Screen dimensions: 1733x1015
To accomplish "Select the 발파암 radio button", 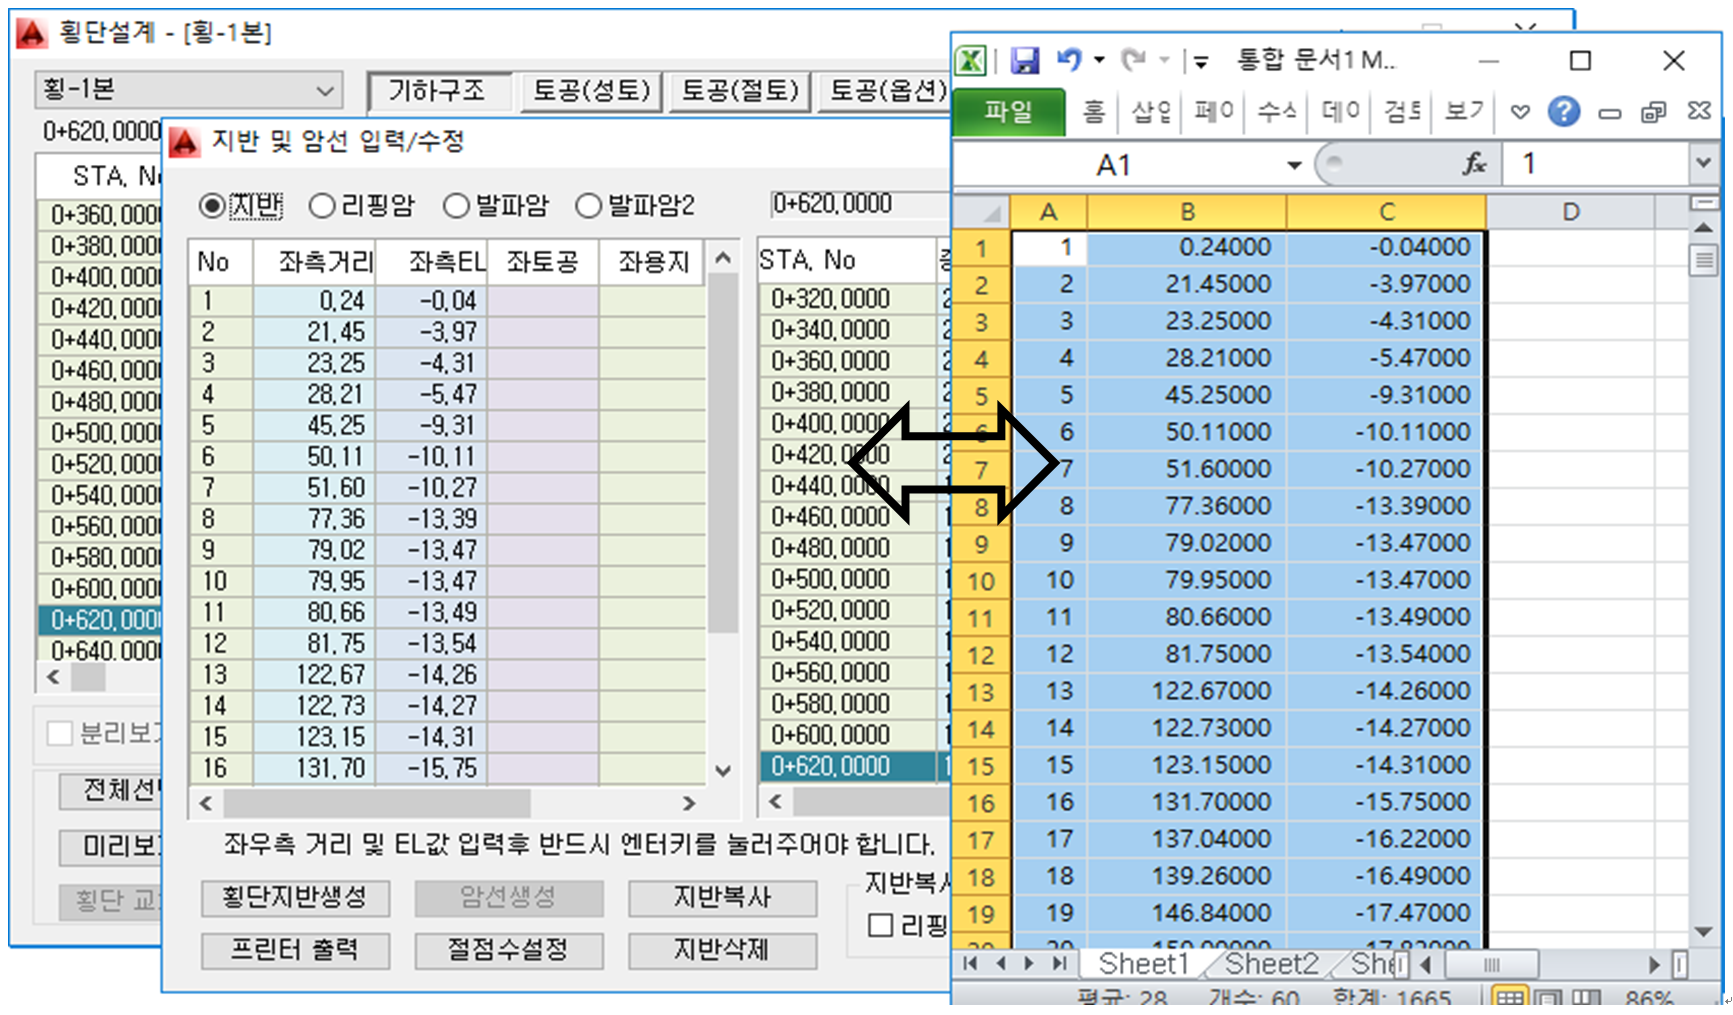I will click(x=456, y=206).
